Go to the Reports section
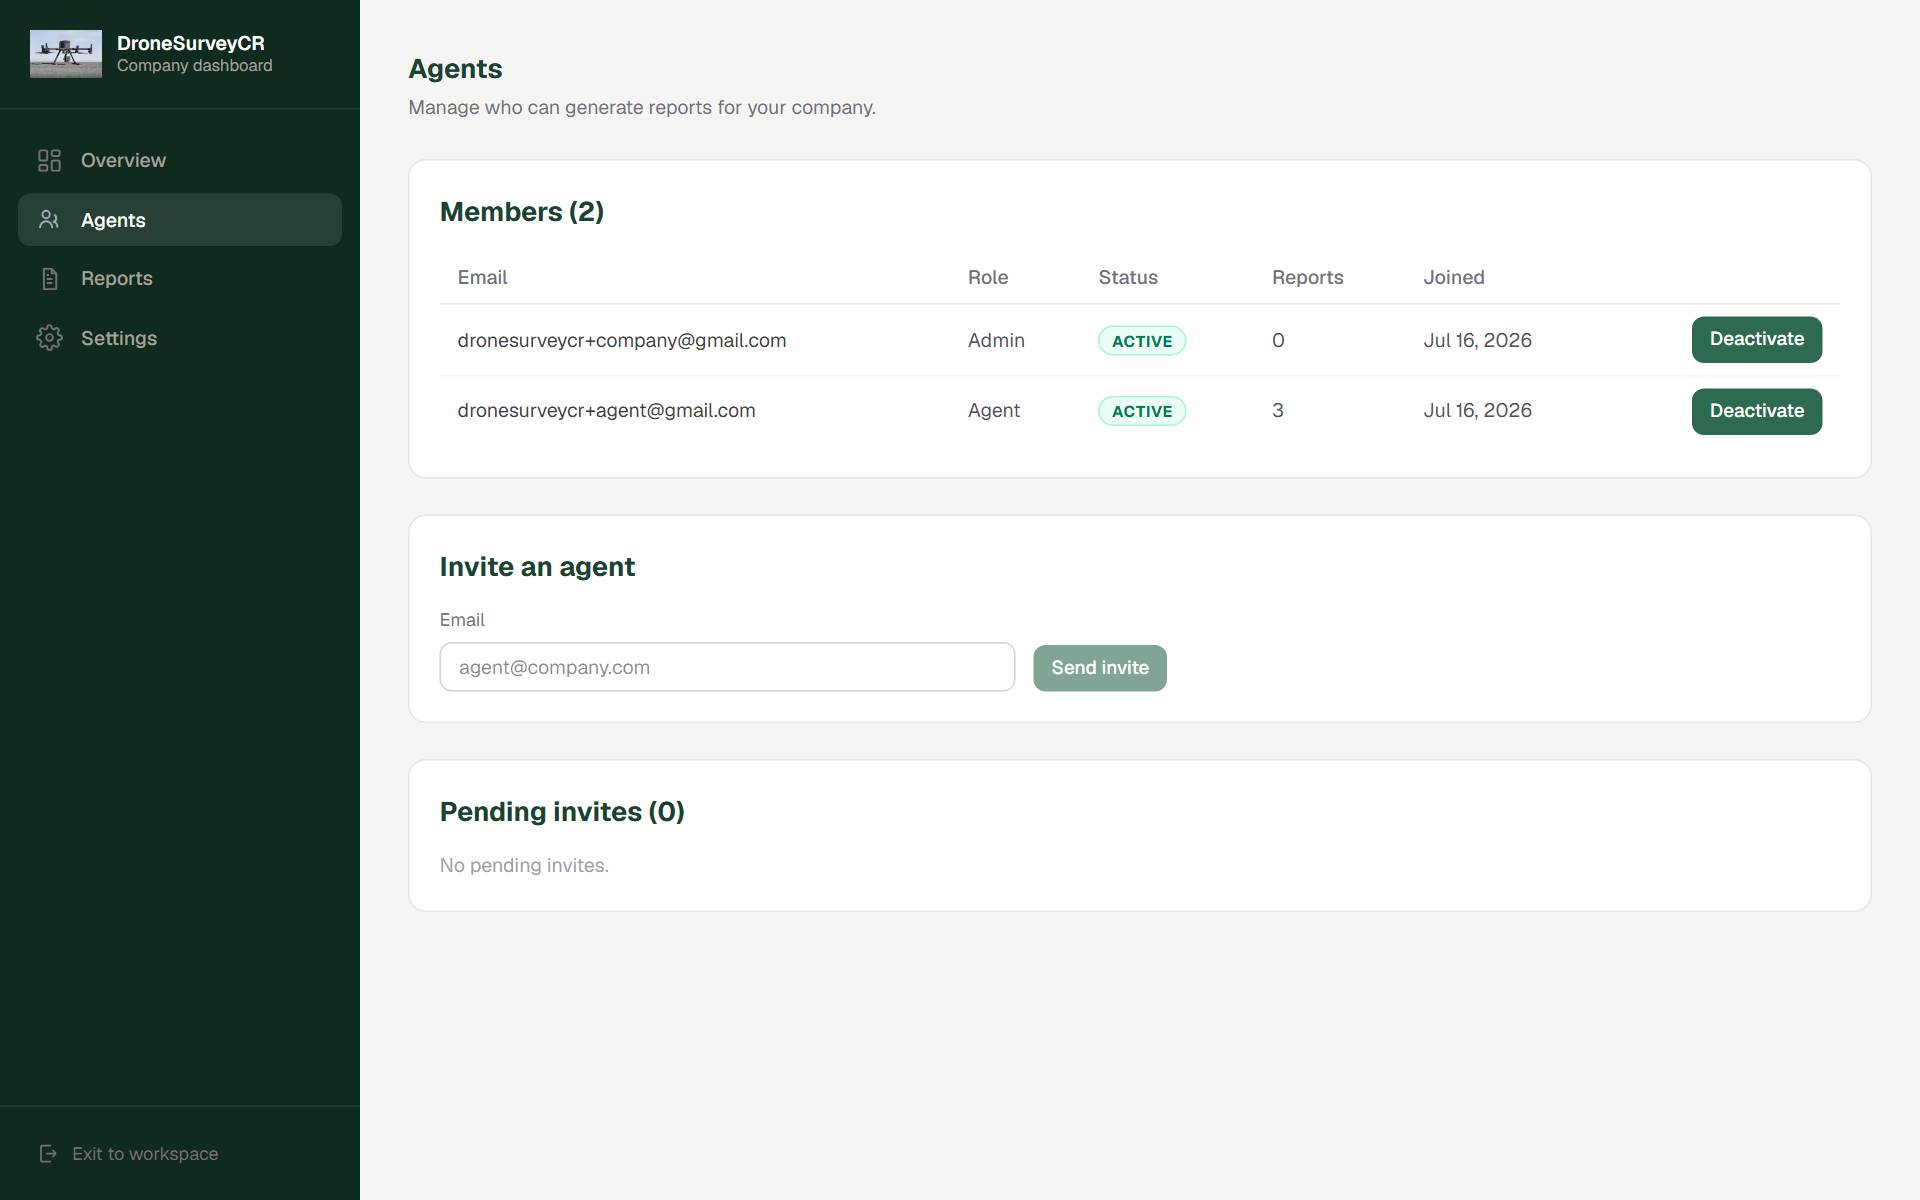The height and width of the screenshot is (1200, 1920). pyautogui.click(x=180, y=278)
